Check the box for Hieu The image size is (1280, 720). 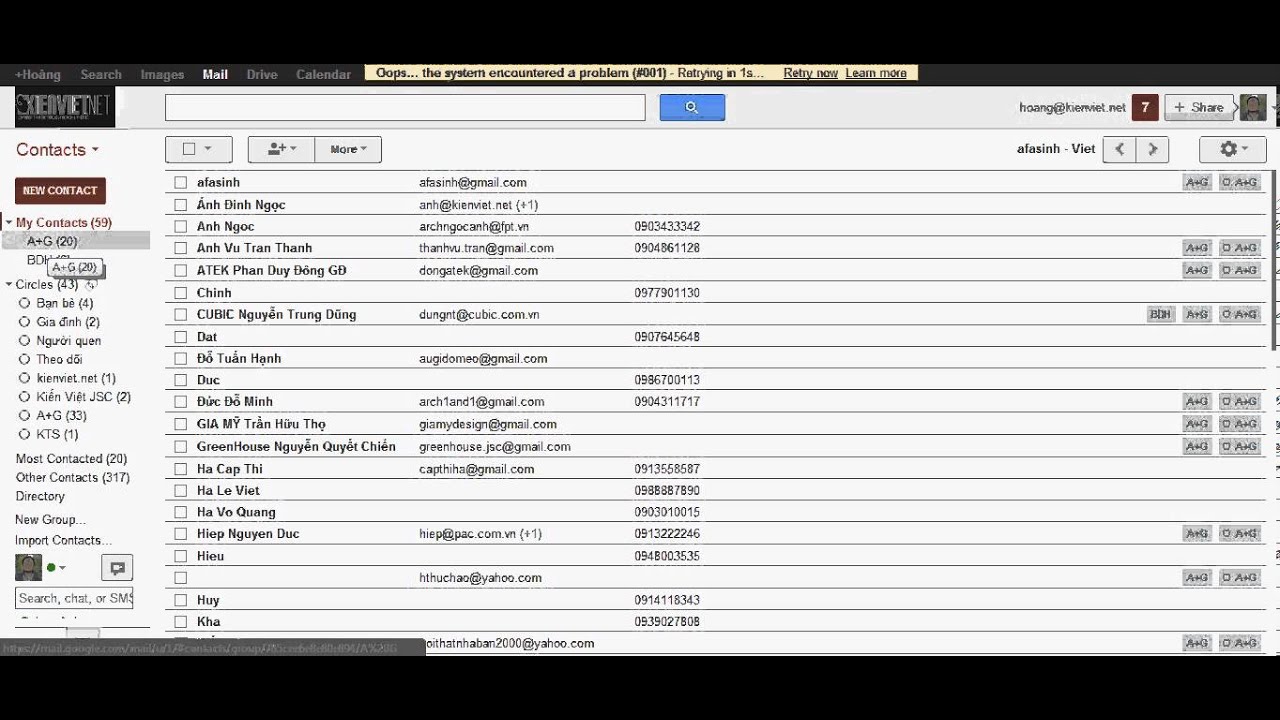point(180,556)
